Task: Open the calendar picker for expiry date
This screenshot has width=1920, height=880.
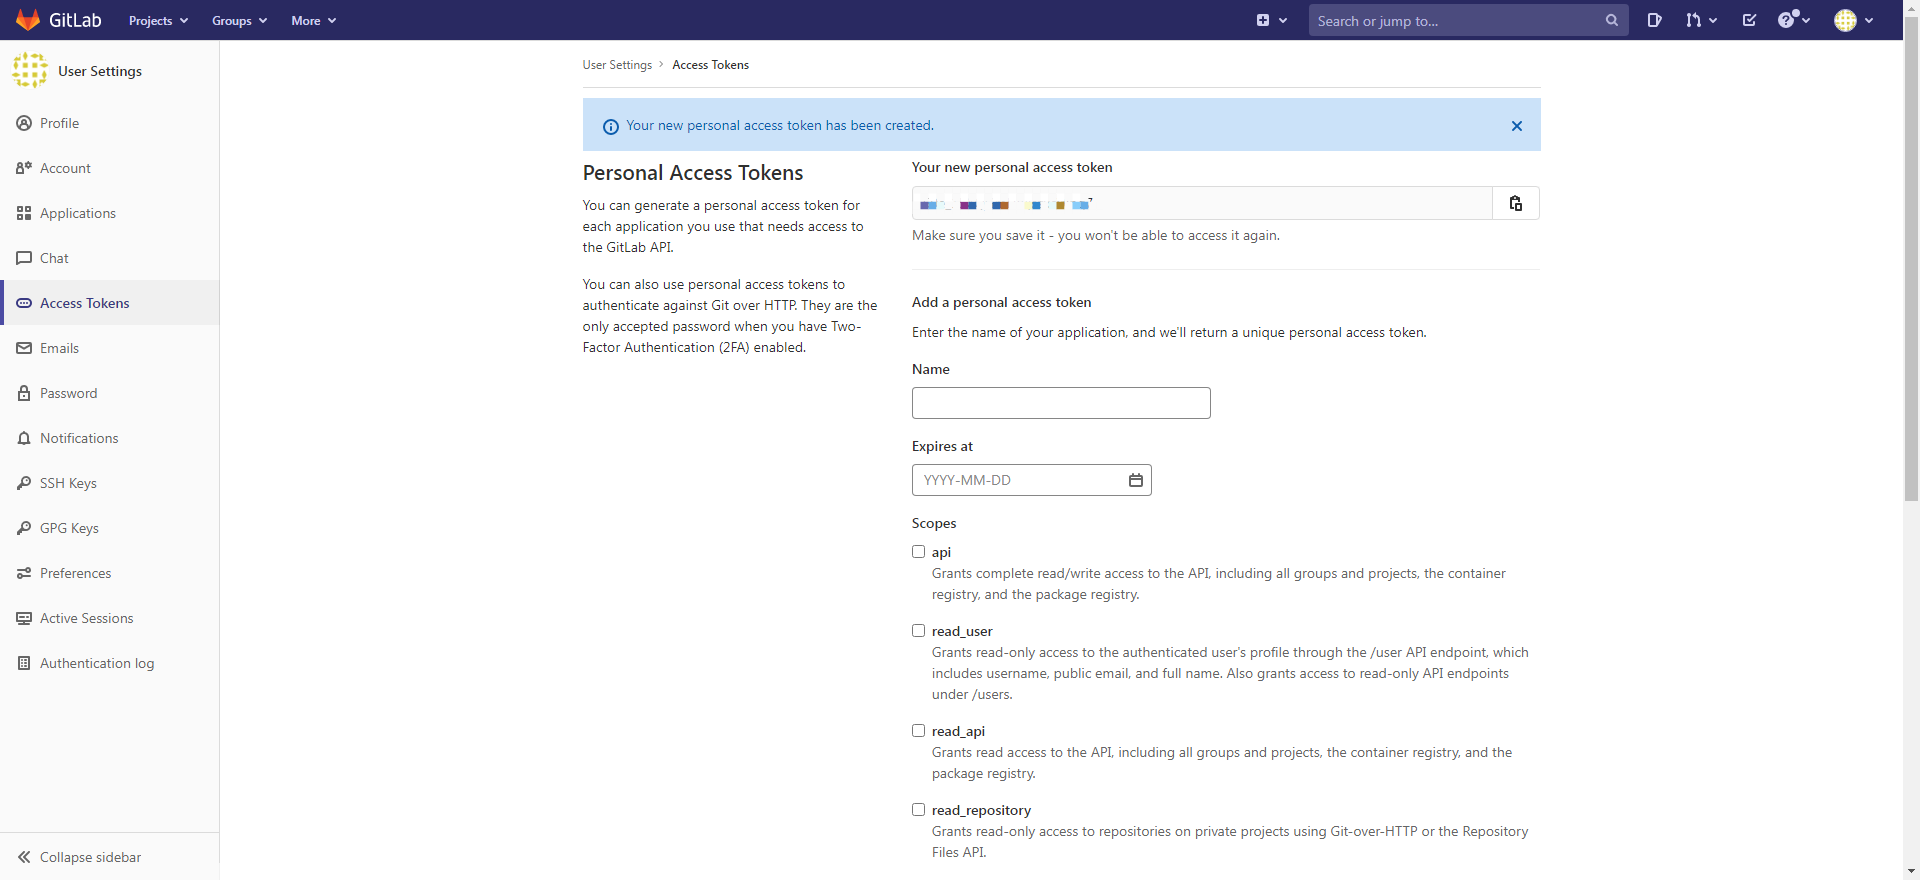Action: coord(1135,480)
